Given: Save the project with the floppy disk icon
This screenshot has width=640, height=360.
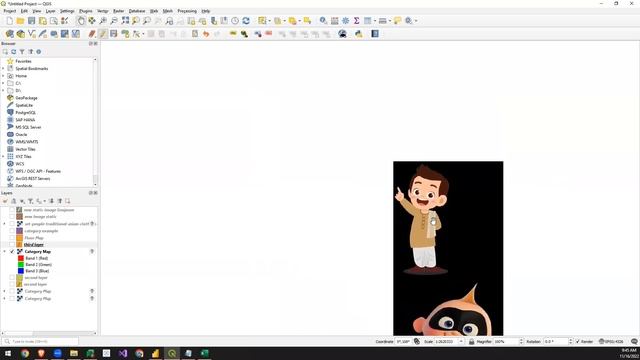Looking at the screenshot, I should click(31, 21).
